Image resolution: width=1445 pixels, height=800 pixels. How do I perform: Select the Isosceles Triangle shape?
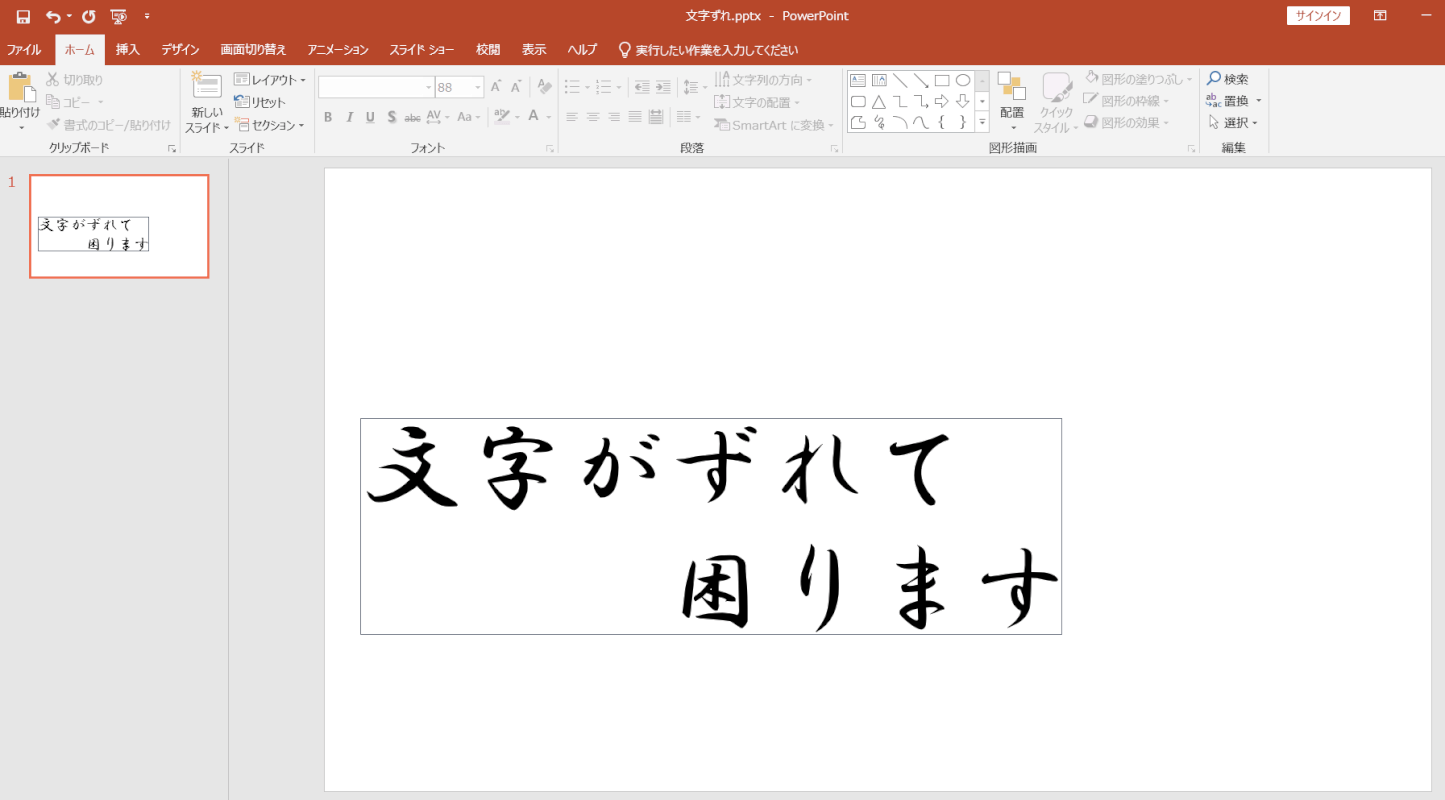[x=879, y=101]
